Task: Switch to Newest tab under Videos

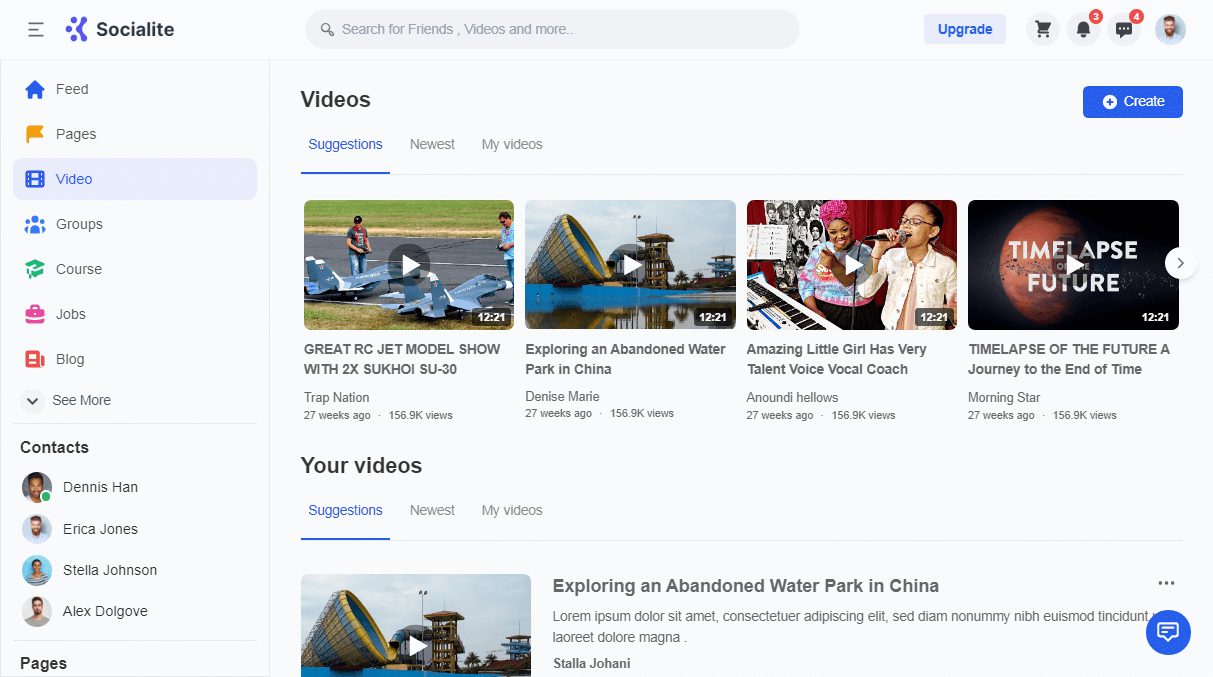Action: 432,145
